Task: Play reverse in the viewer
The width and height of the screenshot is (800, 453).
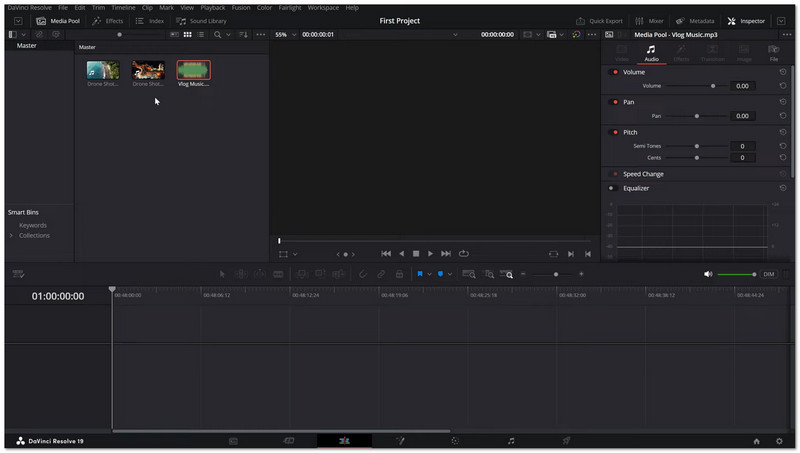Action: click(402, 254)
